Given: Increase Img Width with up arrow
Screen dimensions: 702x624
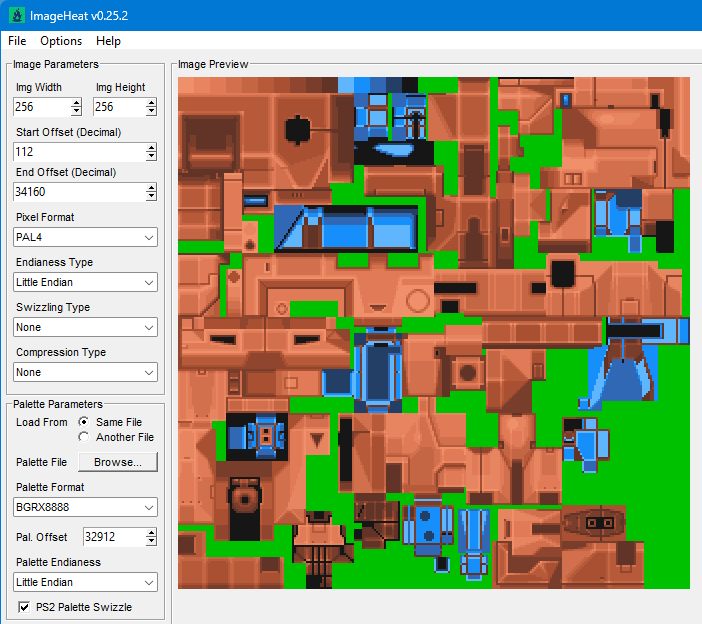Looking at the screenshot, I should (x=77, y=103).
